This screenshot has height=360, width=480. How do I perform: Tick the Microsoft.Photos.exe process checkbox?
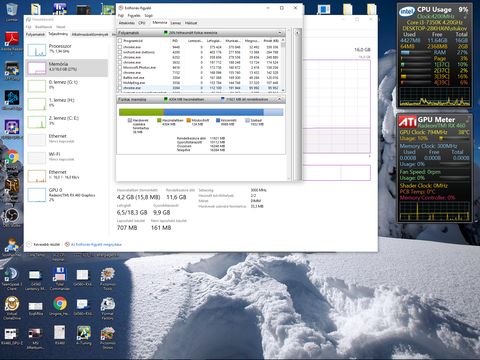[x=120, y=67]
